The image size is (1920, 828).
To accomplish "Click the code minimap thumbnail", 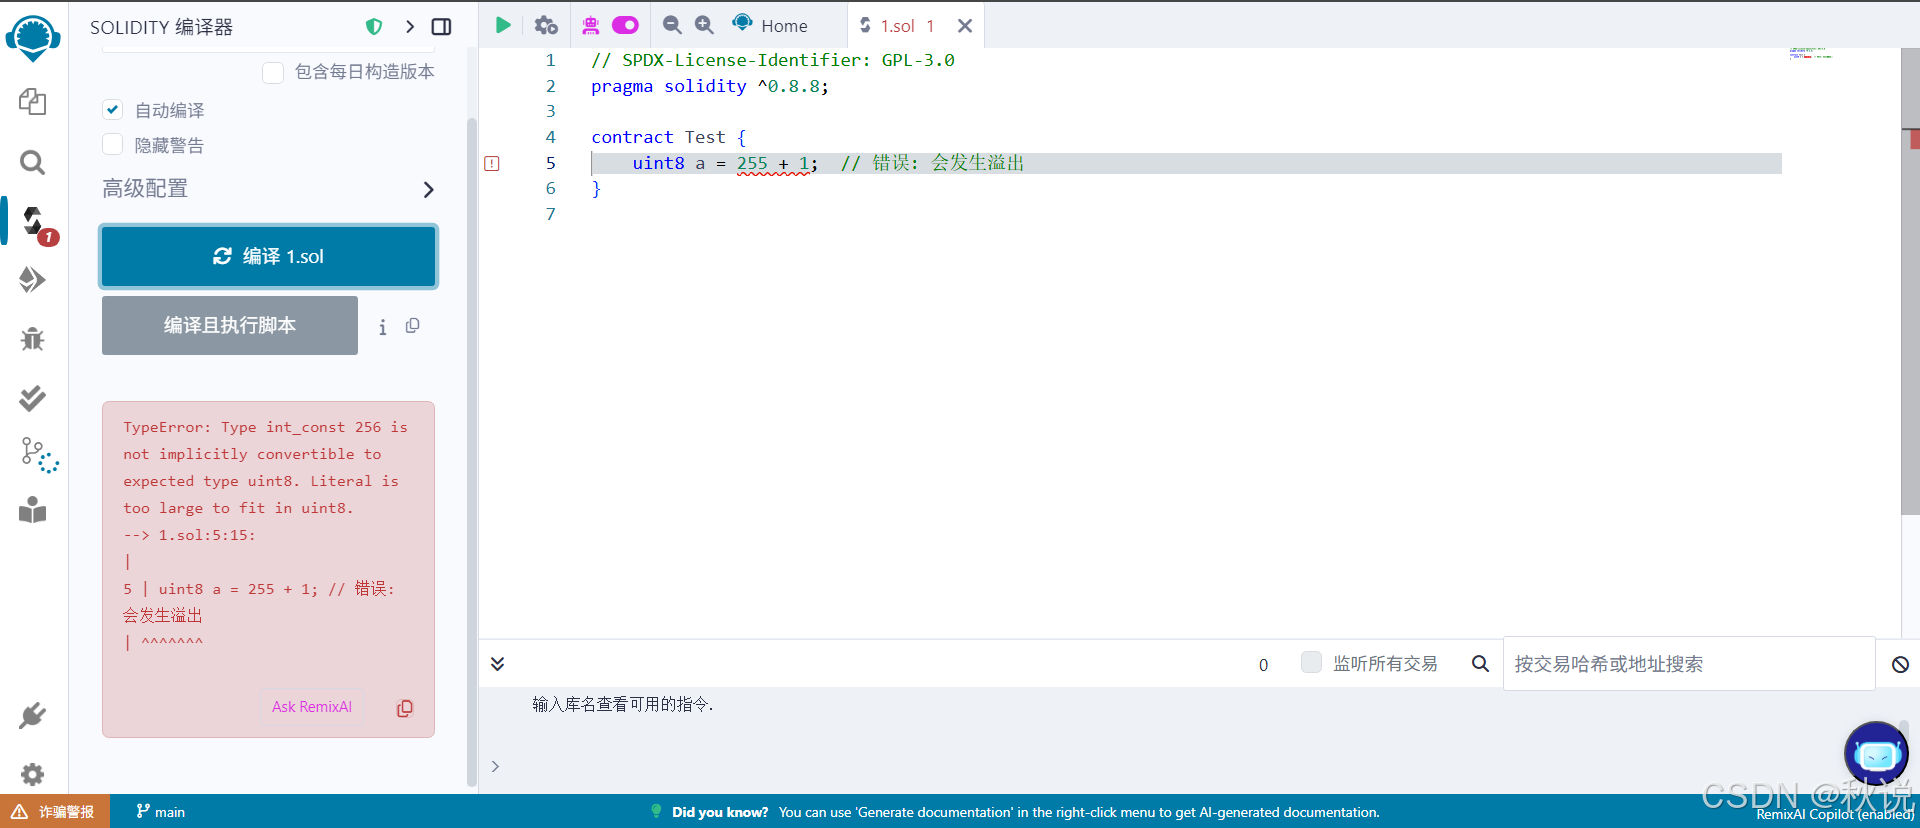I will click(1810, 53).
